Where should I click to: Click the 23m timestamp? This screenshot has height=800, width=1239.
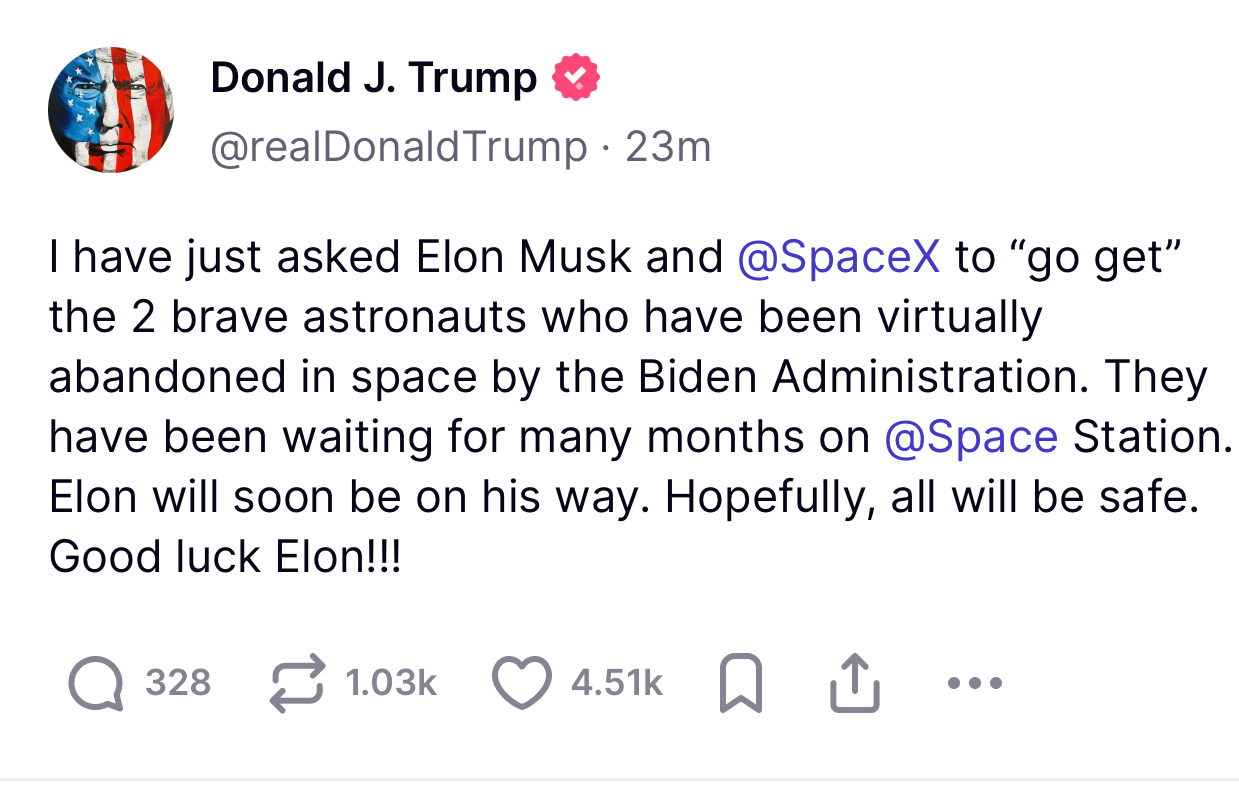[668, 147]
